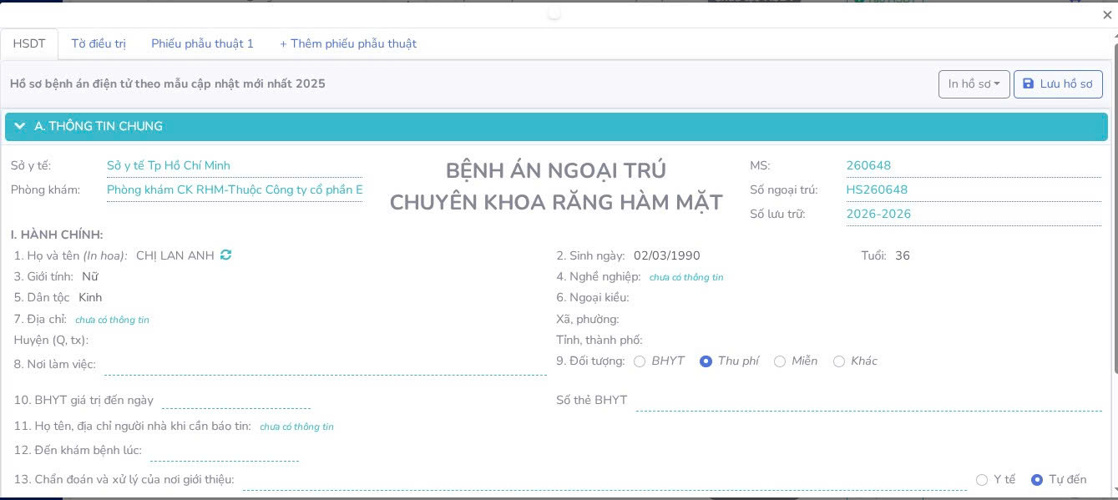Screen dimensions: 1118x500
Task: Click the Nơi làm việc input field
Action: [325, 365]
